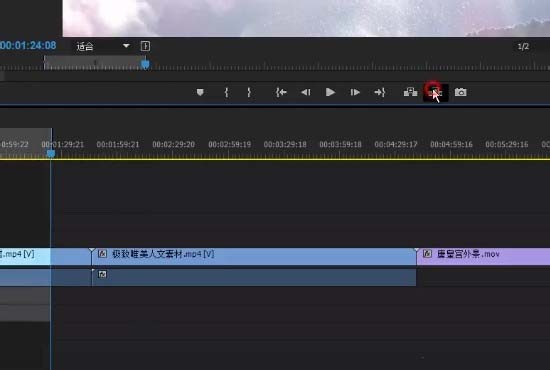Image resolution: width=550 pixels, height=370 pixels.
Task: Click ruler timecode 00:03:29:18
Action: [285, 144]
